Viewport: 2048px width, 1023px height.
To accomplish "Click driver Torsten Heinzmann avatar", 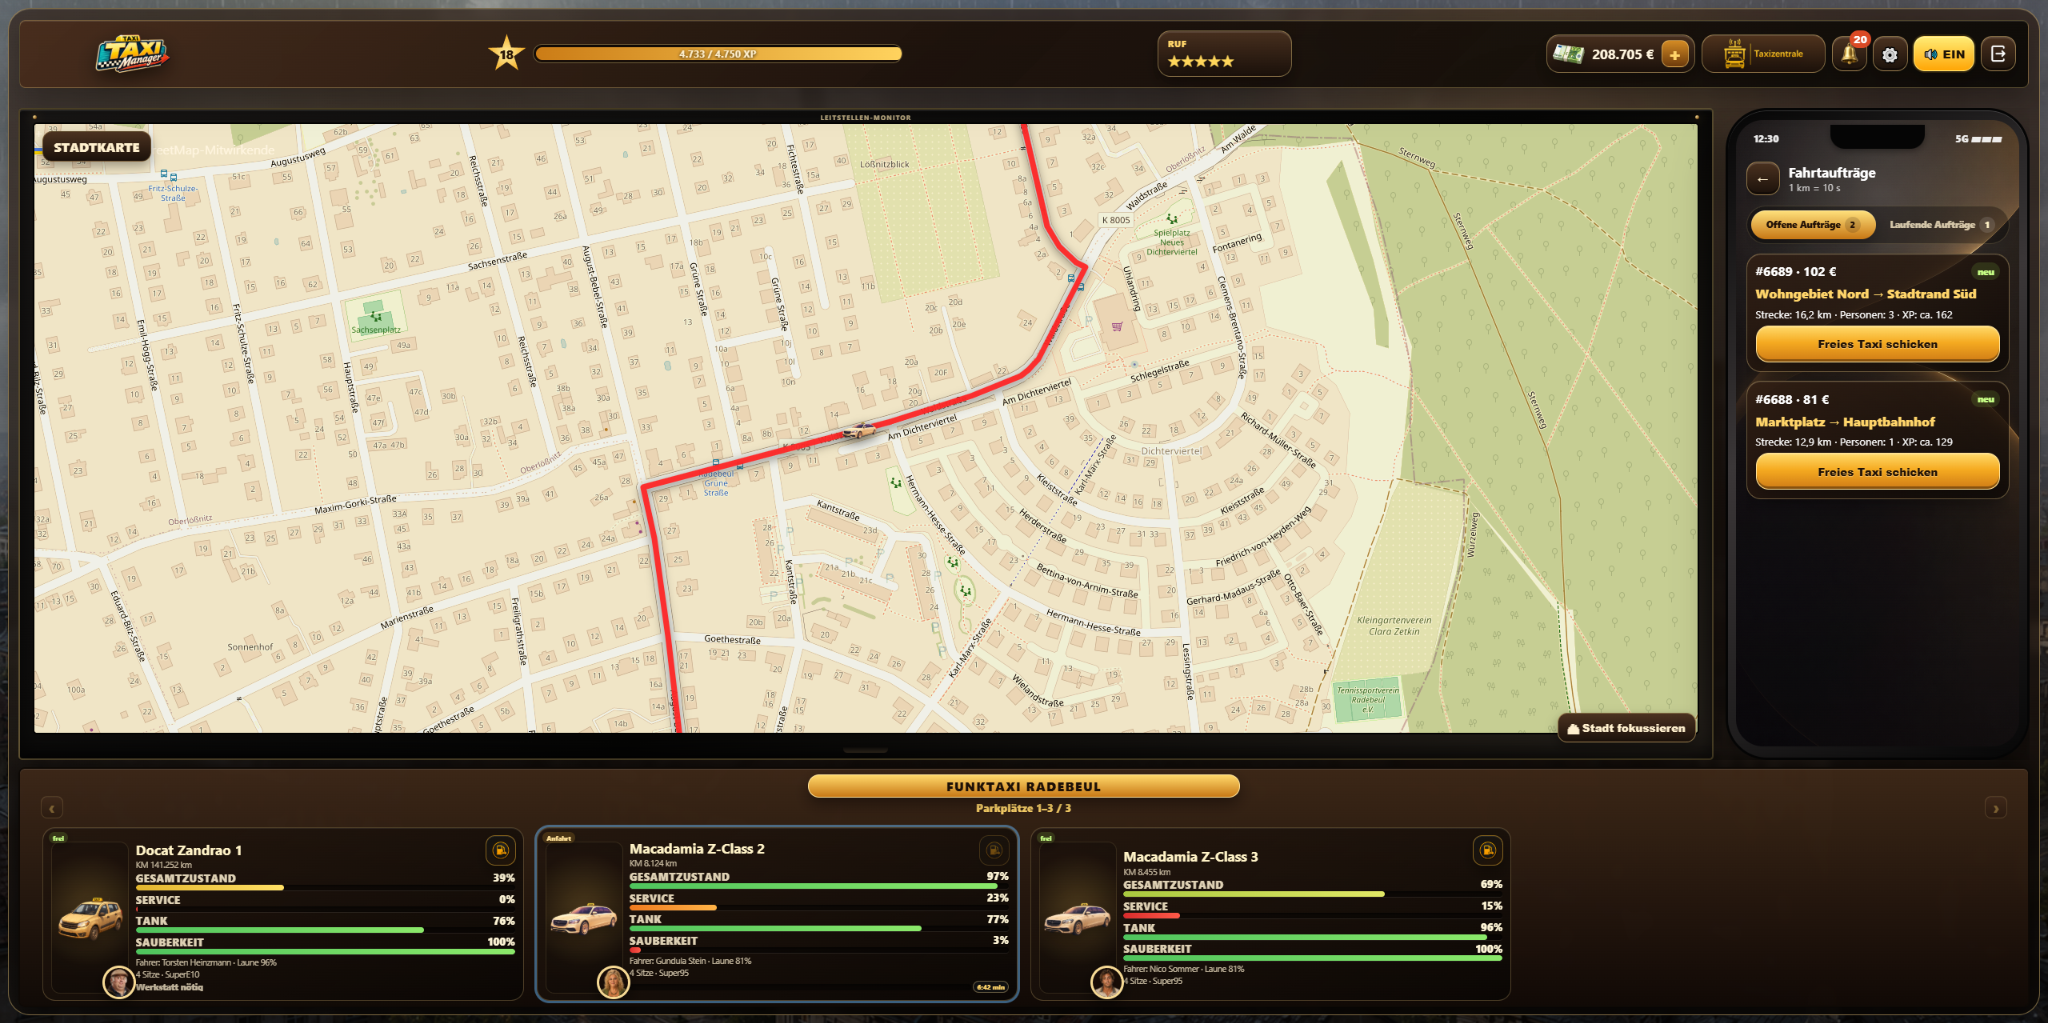I will (x=119, y=982).
